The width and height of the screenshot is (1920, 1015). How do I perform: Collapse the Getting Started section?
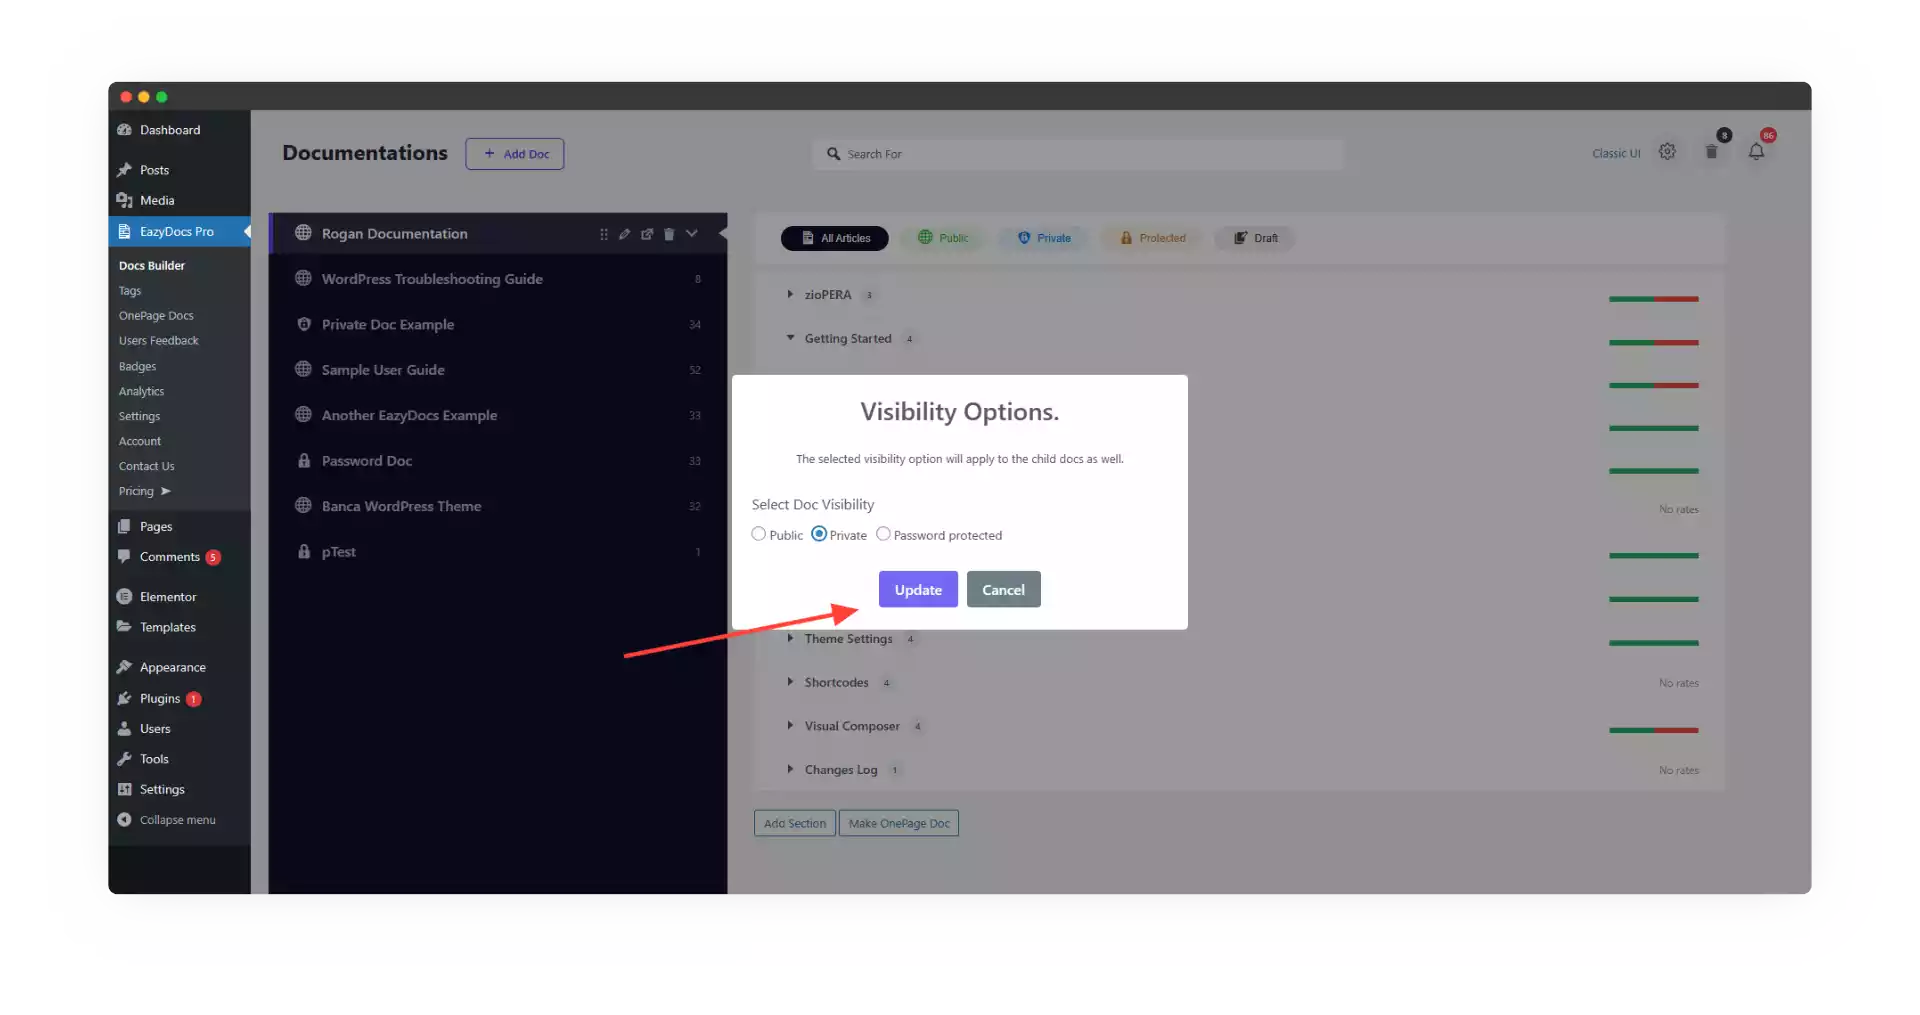[789, 338]
